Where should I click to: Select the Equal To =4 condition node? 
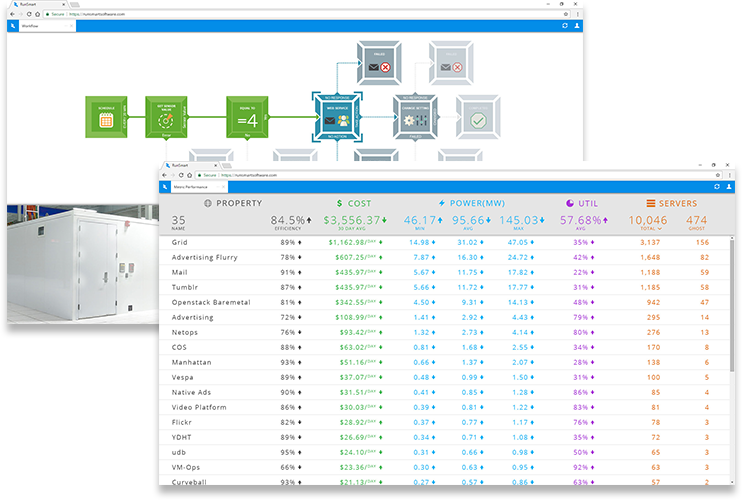click(247, 117)
